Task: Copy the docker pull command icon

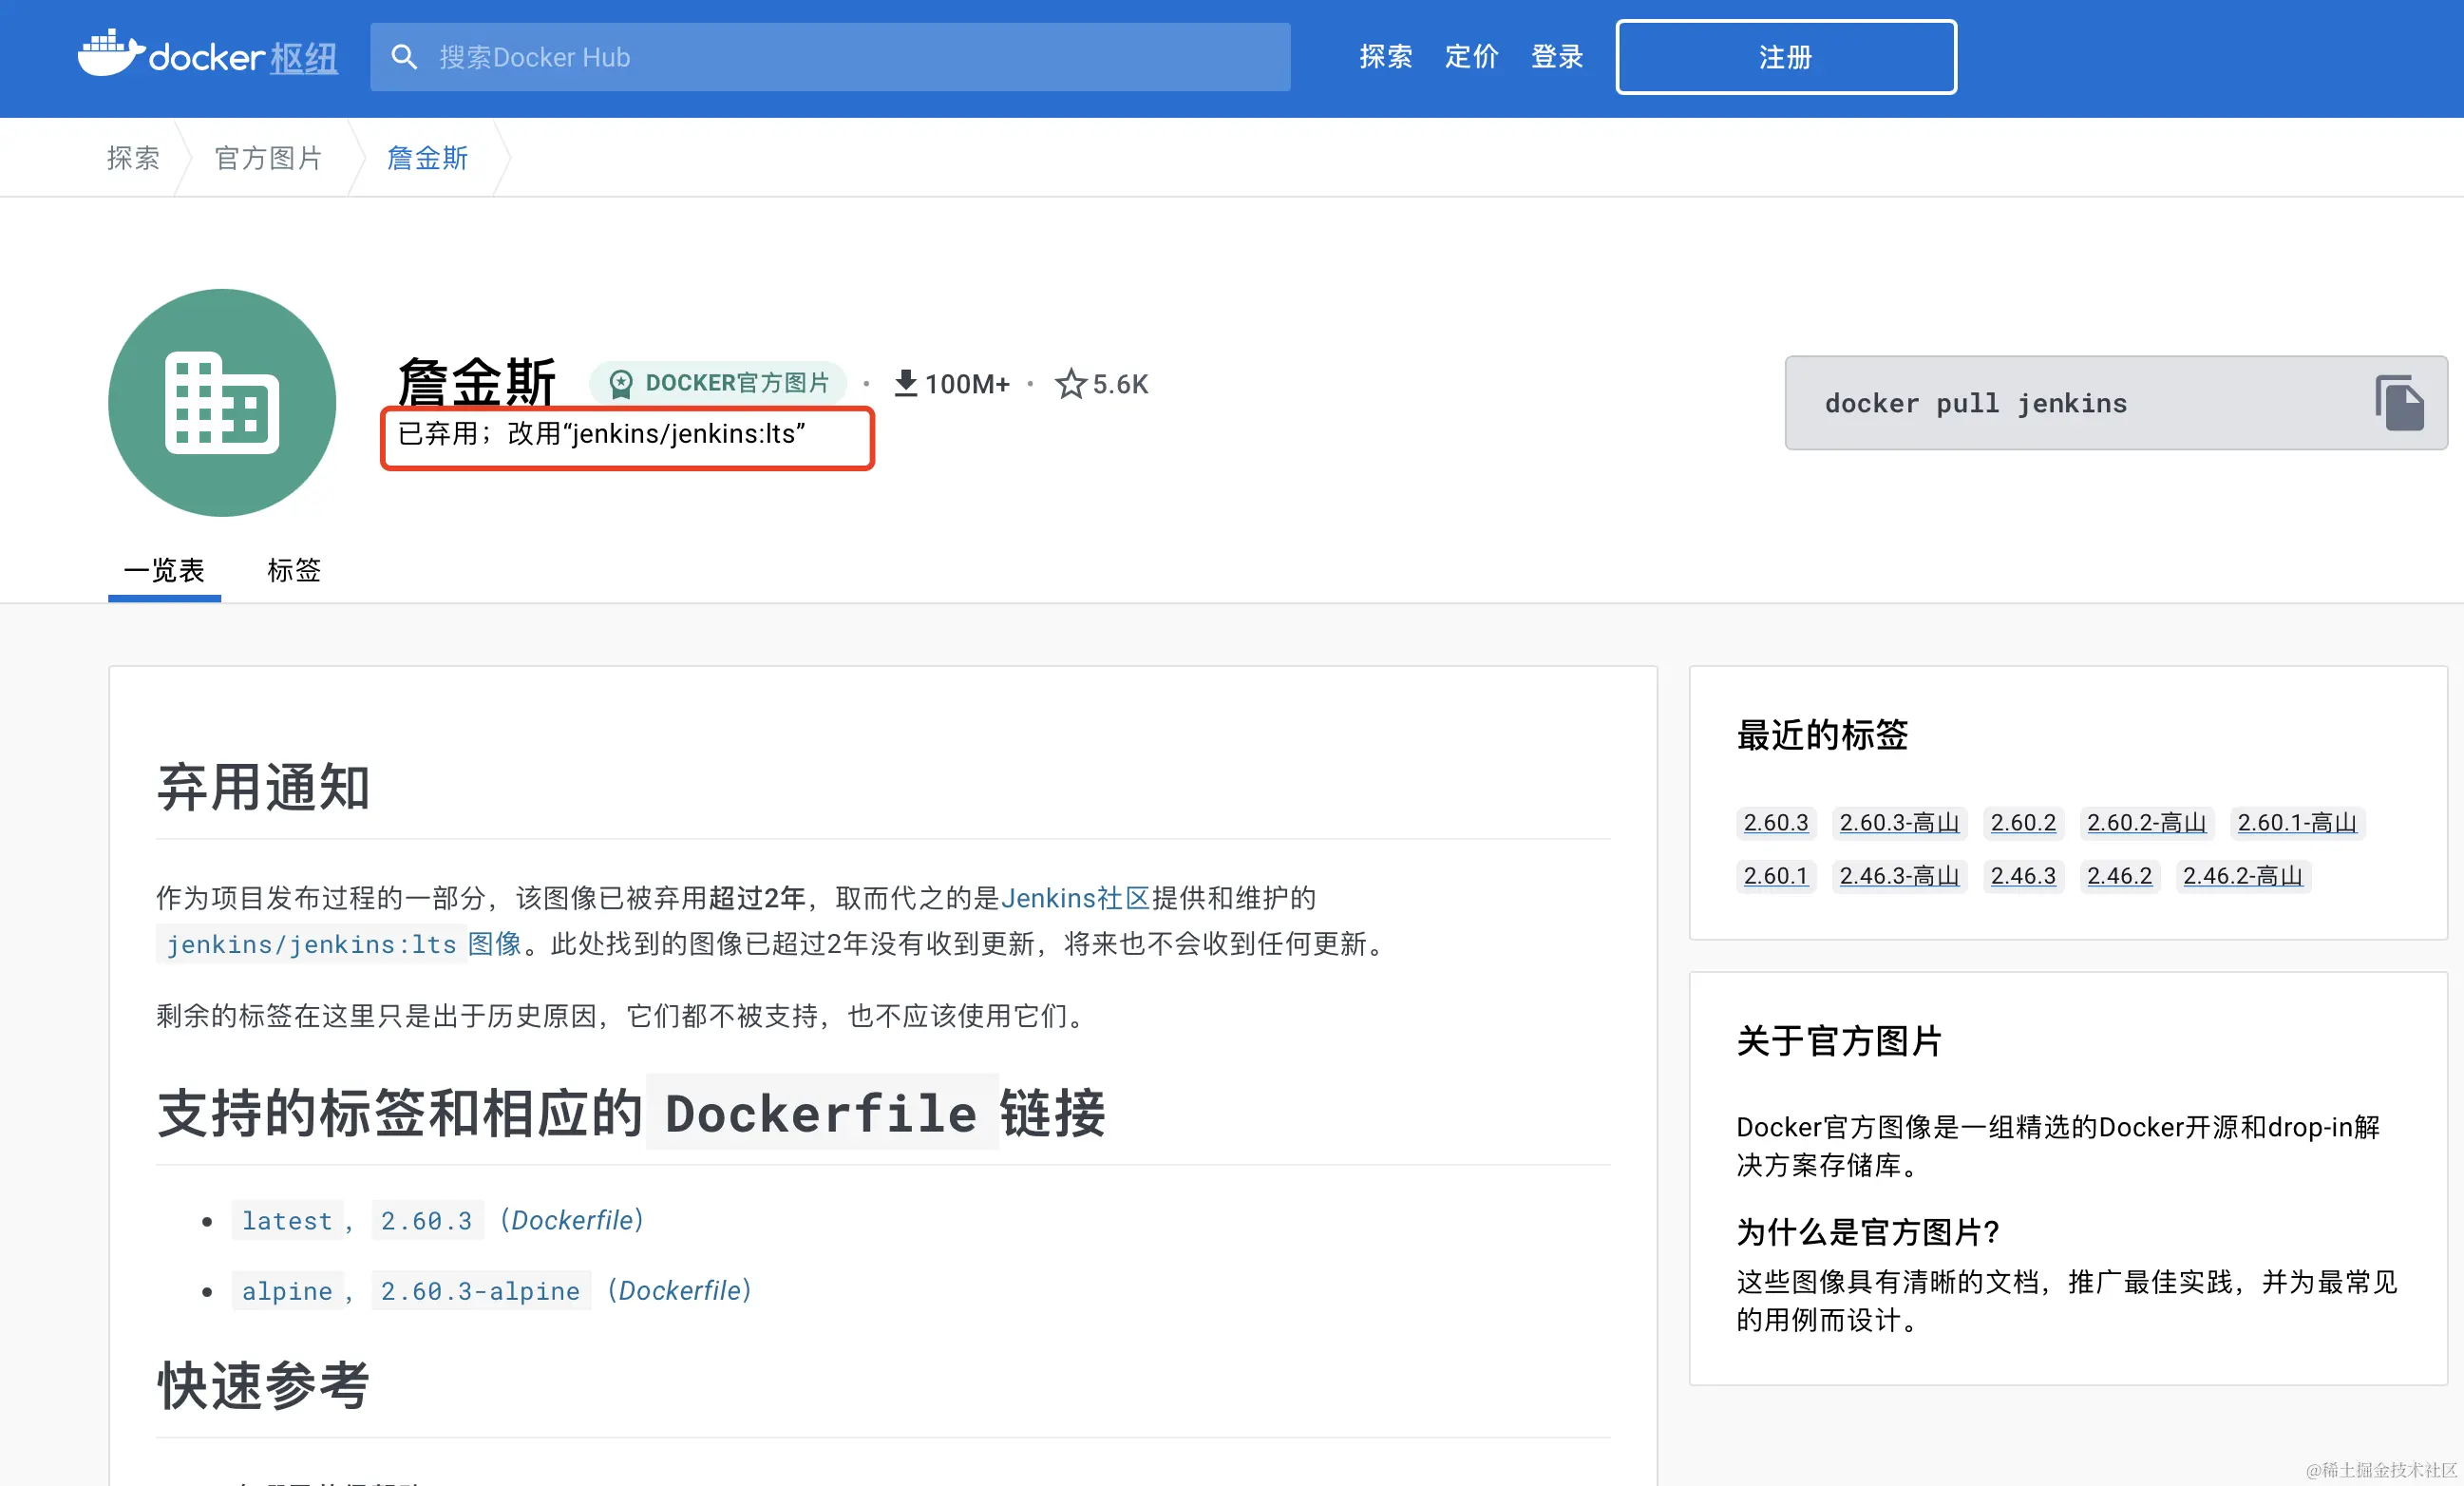Action: (2398, 403)
